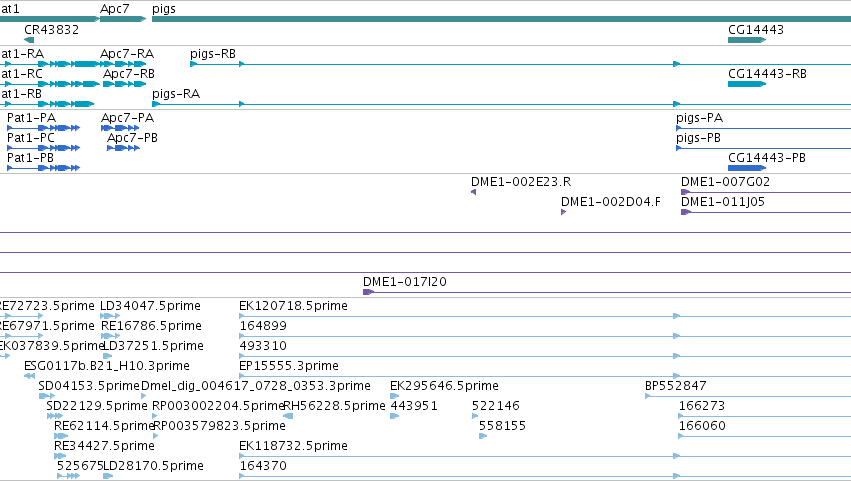Screen dimensions: 851x481
Task: Select the CG14443 gene bar glyph
Action: [747, 40]
